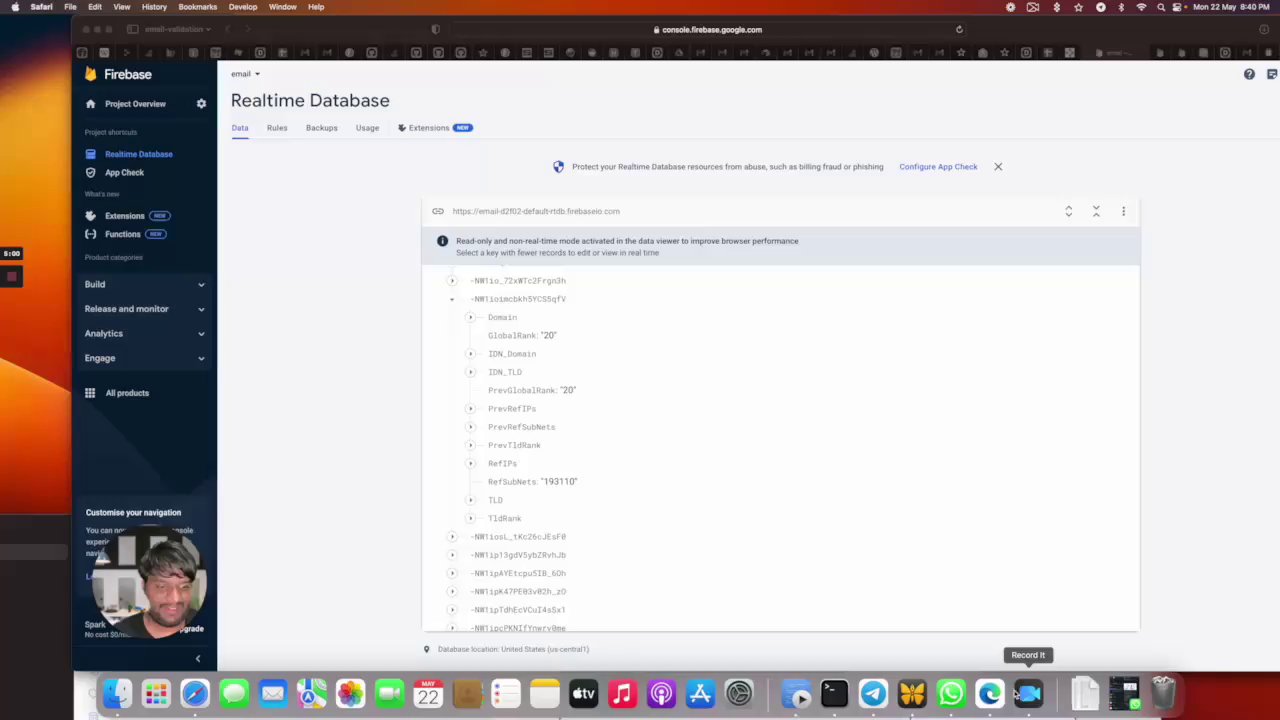
Task: Switch to the Backups tab
Action: click(x=321, y=128)
